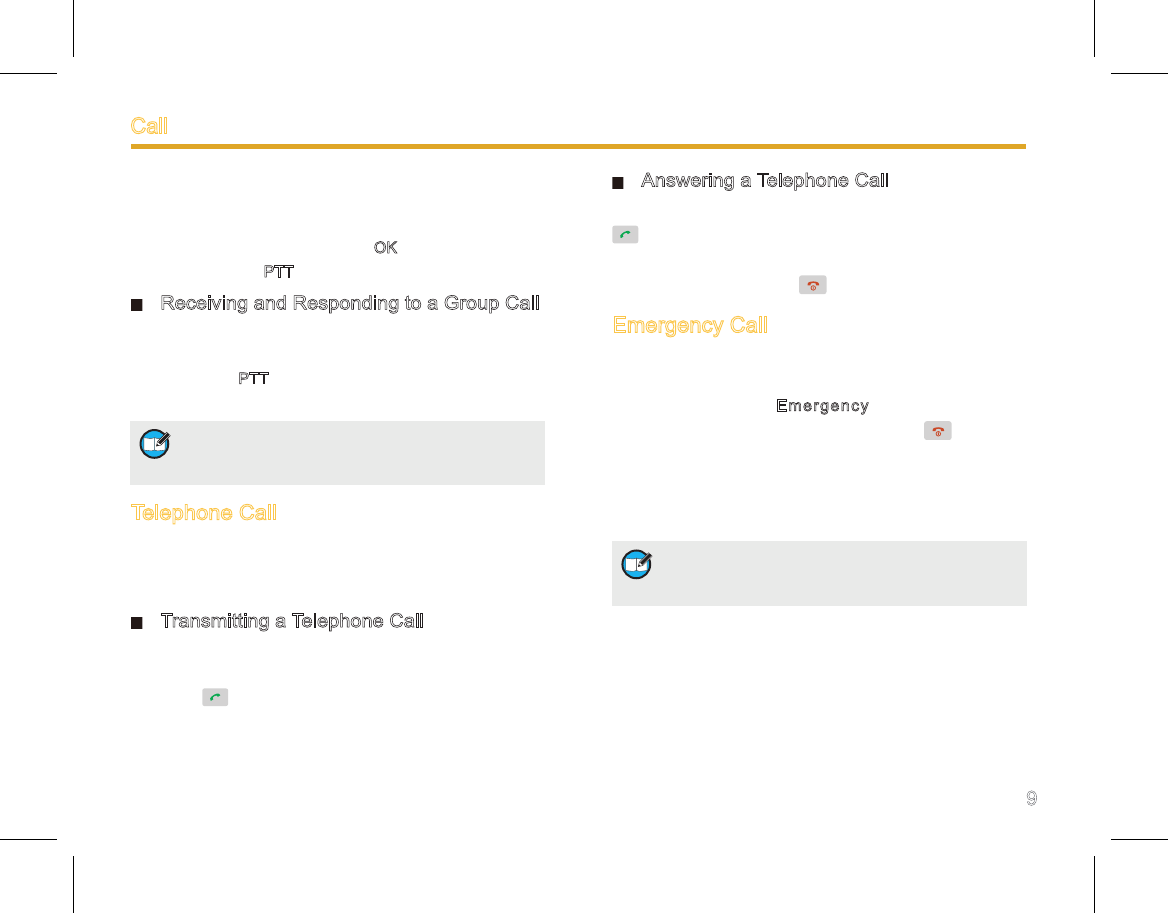Click the Emergency Call heading
1168x913 pixels.
tap(690, 325)
